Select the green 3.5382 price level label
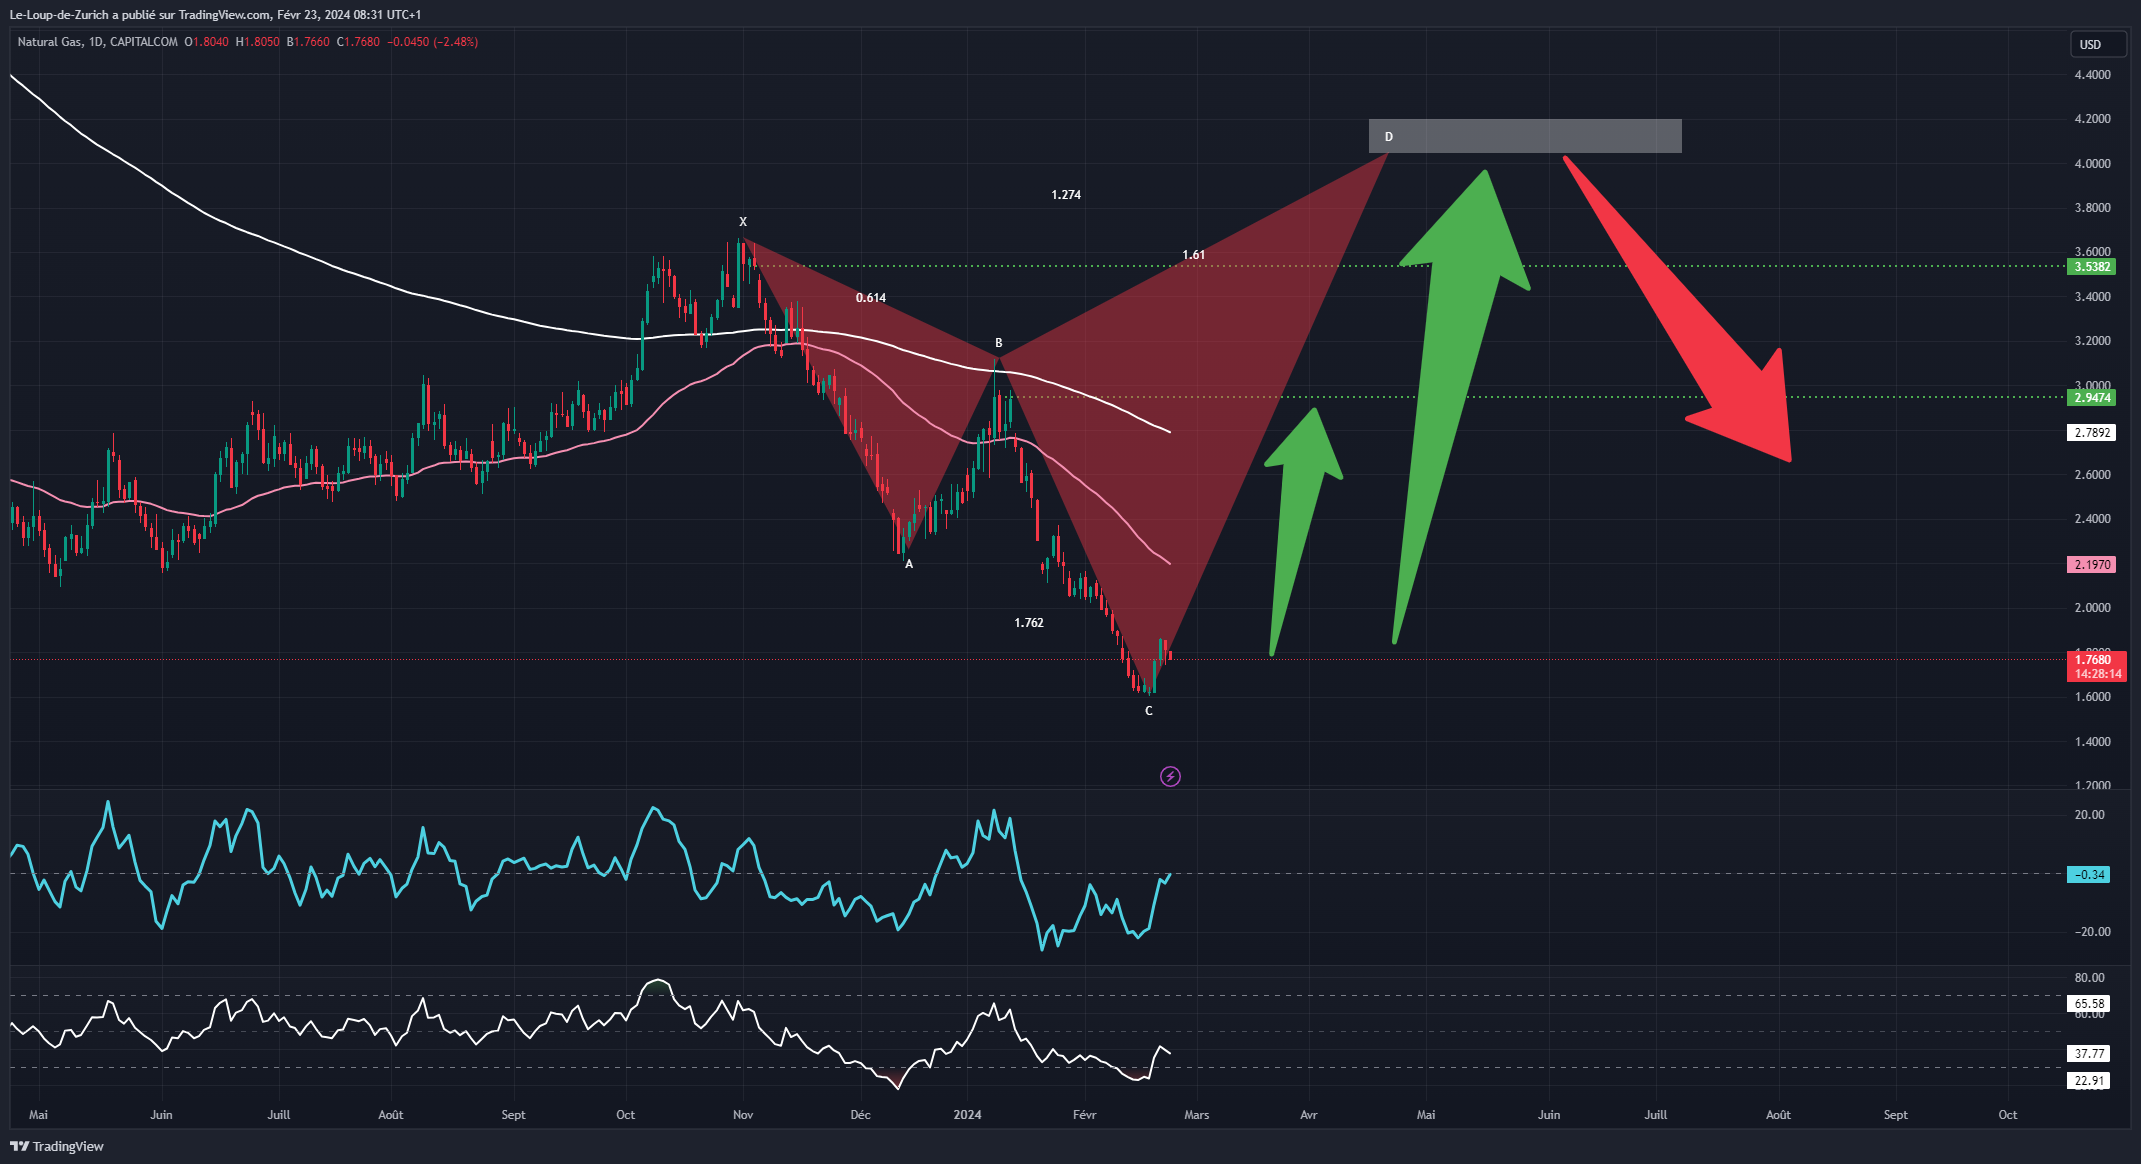This screenshot has width=2141, height=1164. (2092, 267)
